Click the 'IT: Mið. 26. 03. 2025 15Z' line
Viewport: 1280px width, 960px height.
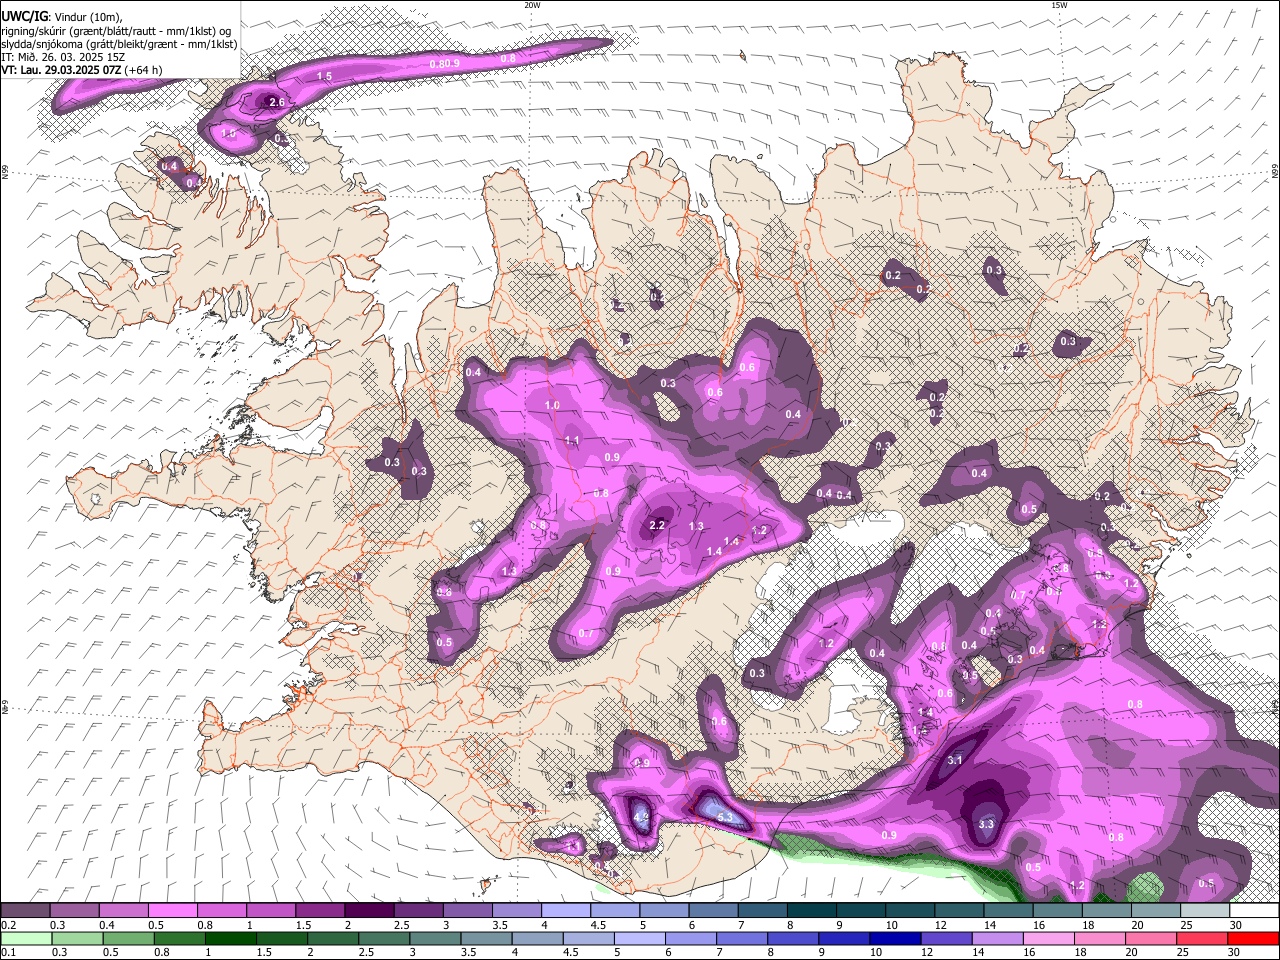(63, 57)
